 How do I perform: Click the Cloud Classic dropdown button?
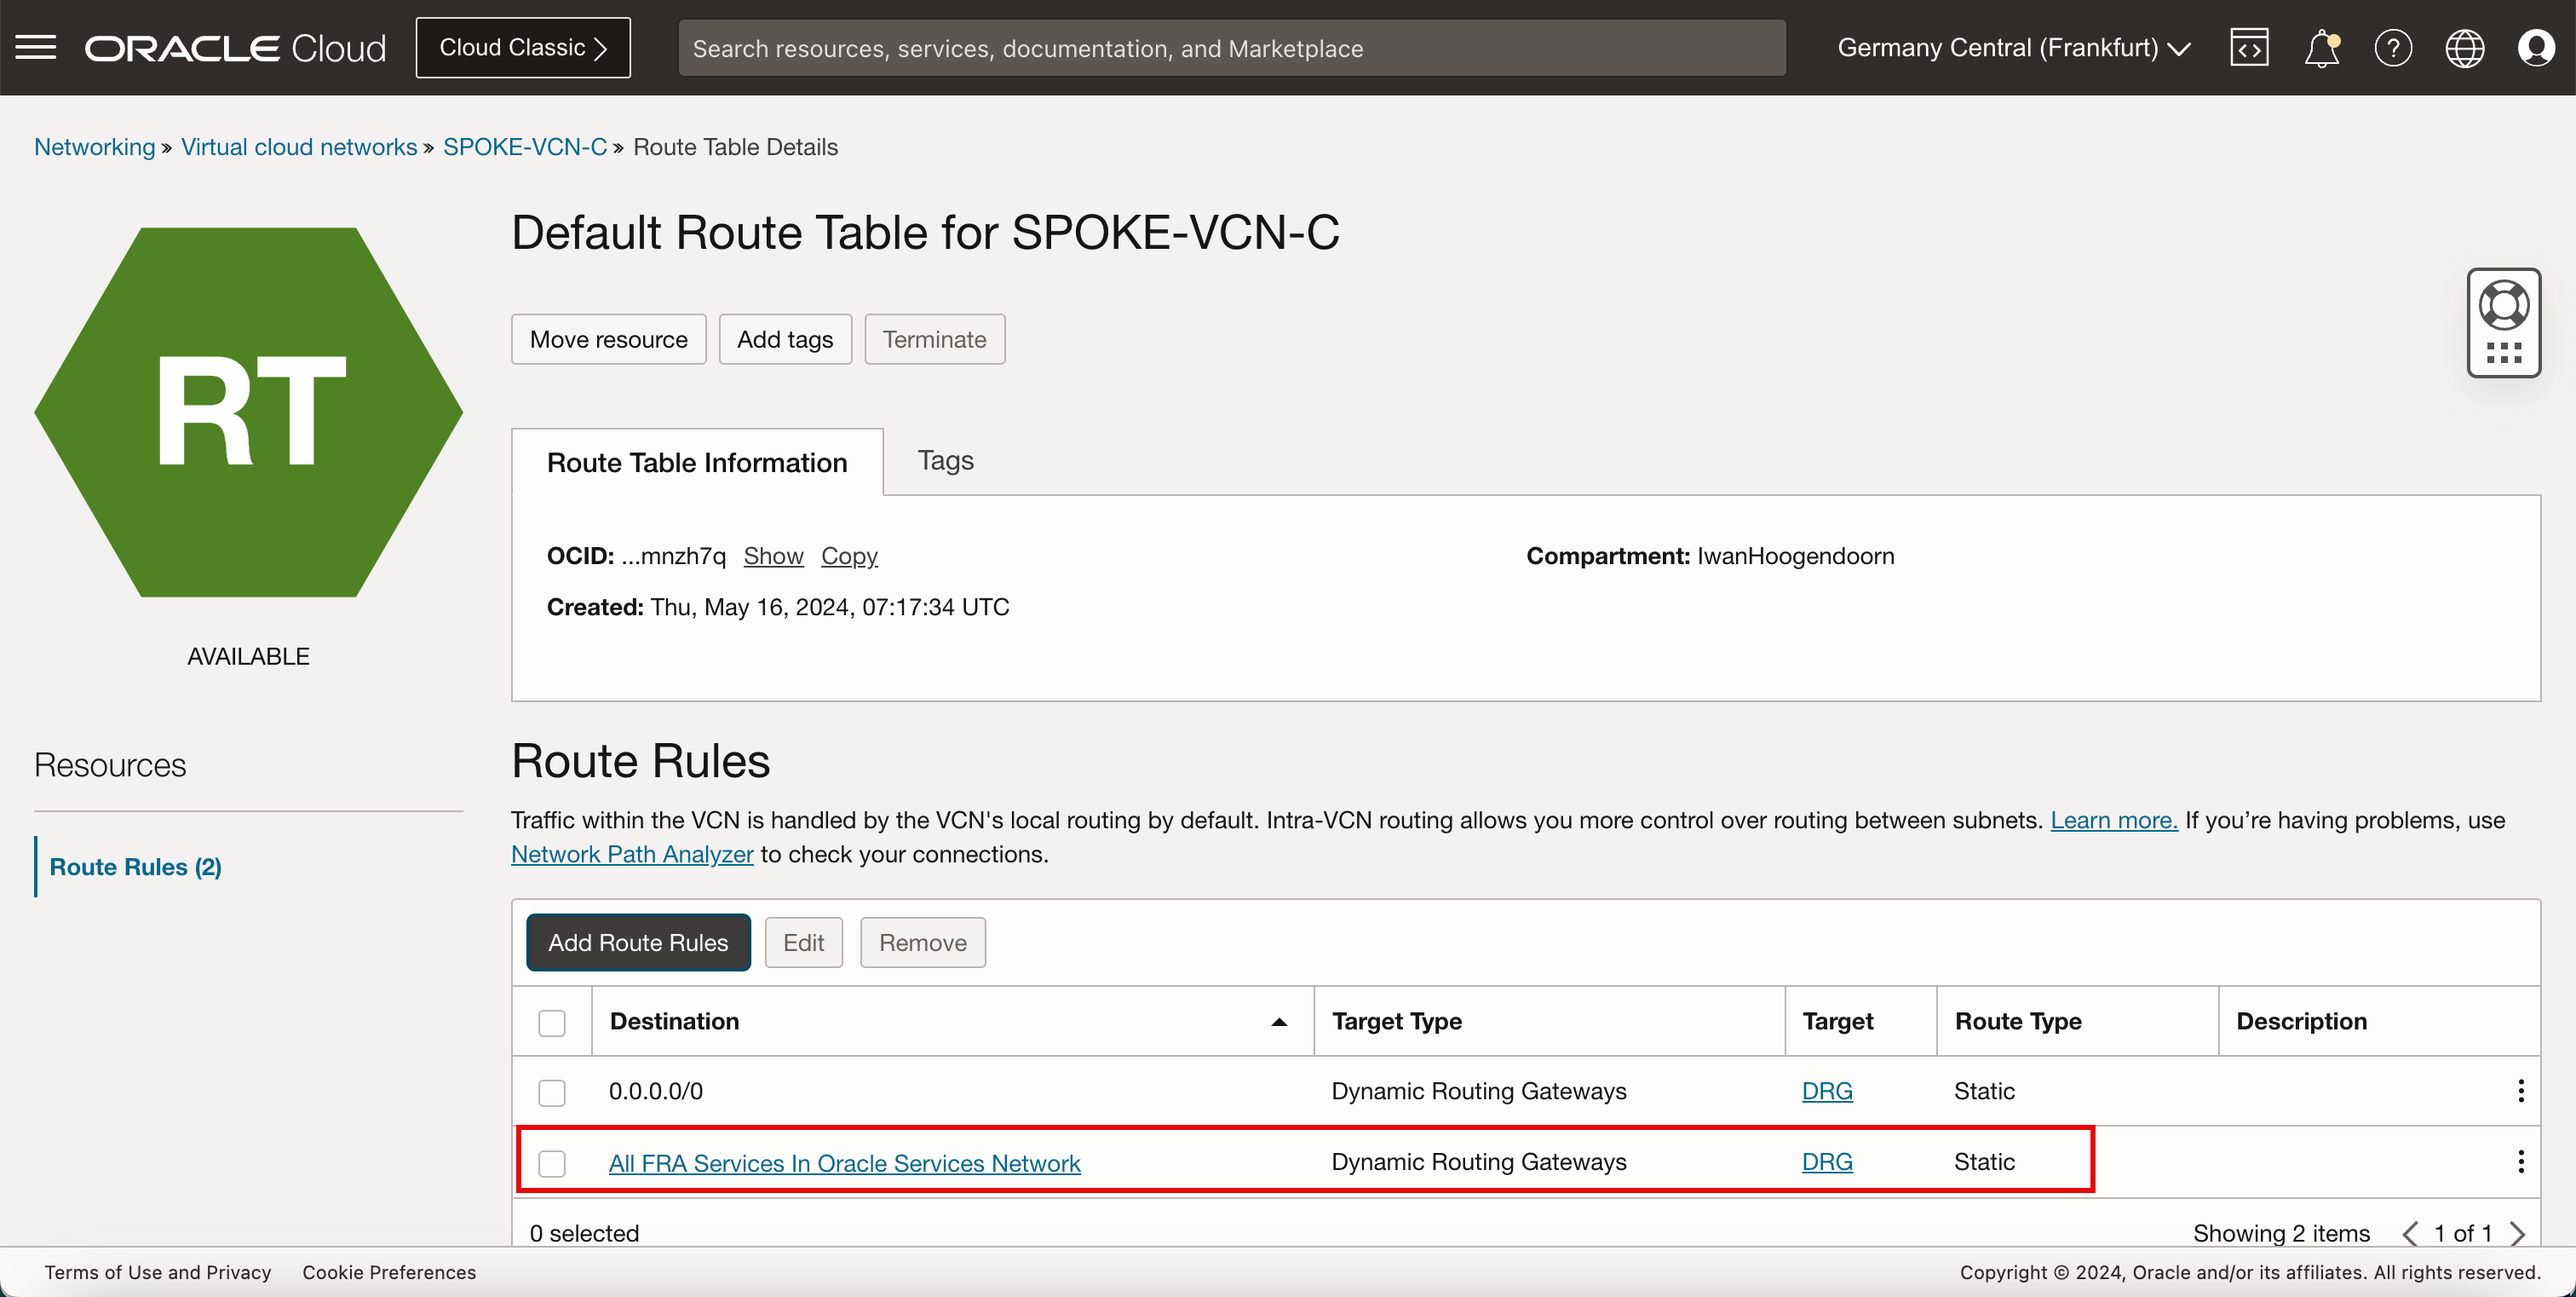(x=524, y=48)
